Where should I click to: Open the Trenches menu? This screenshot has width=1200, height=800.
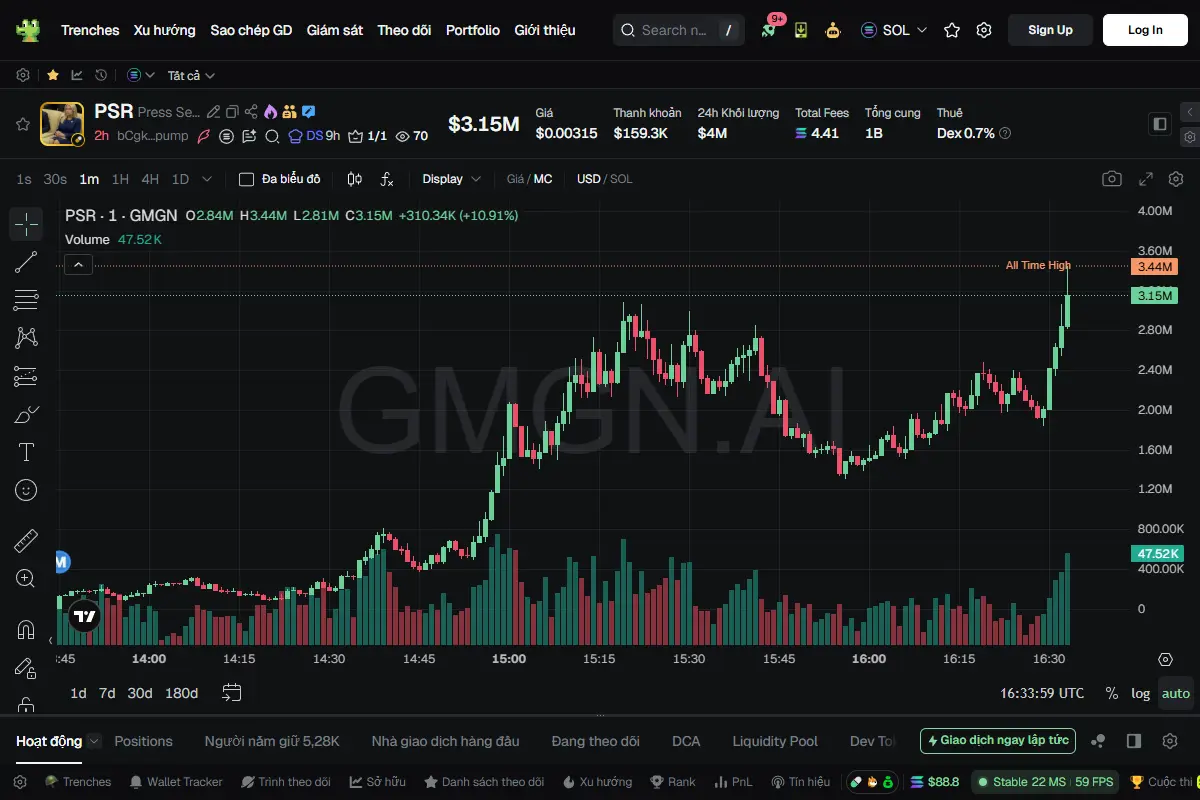point(90,30)
